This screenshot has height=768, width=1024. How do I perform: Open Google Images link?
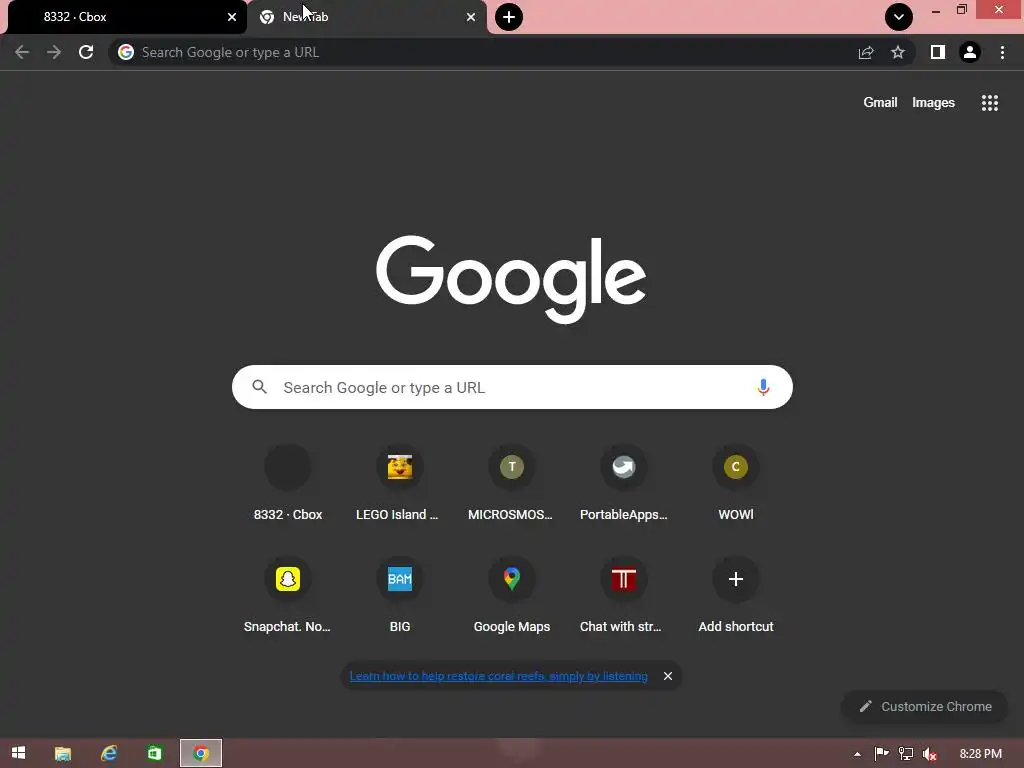pyautogui.click(x=933, y=103)
